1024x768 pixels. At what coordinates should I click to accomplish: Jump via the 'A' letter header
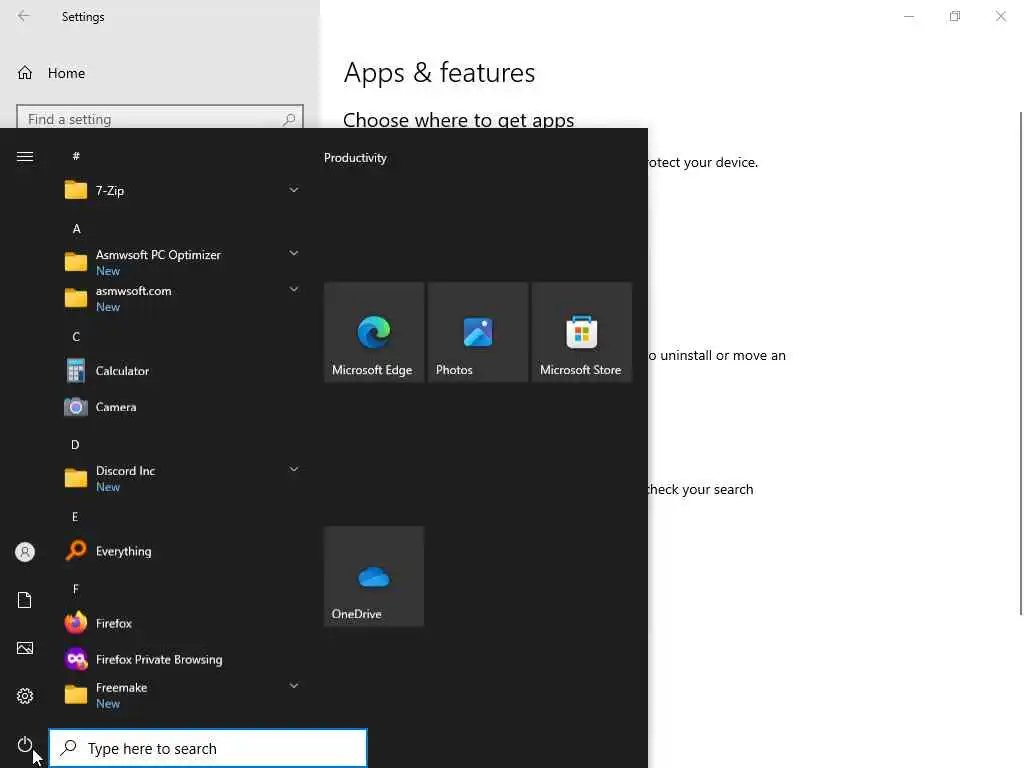click(76, 229)
